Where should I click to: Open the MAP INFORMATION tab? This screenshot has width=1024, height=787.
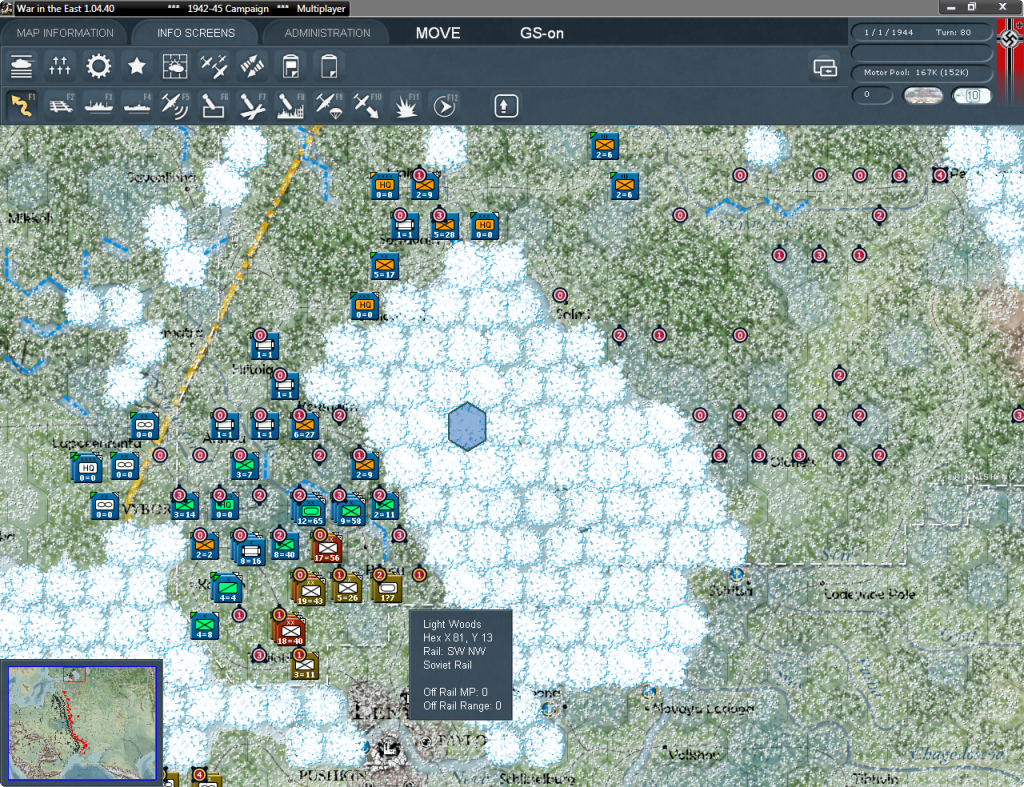65,33
